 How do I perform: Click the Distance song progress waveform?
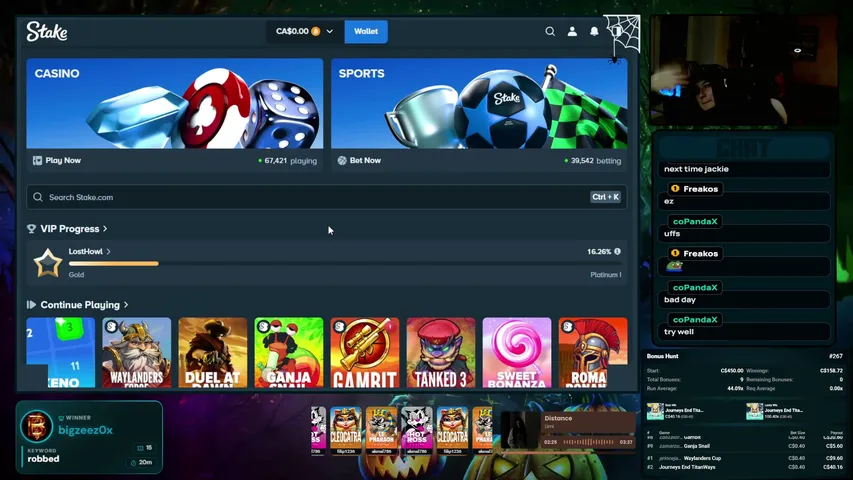click(589, 442)
